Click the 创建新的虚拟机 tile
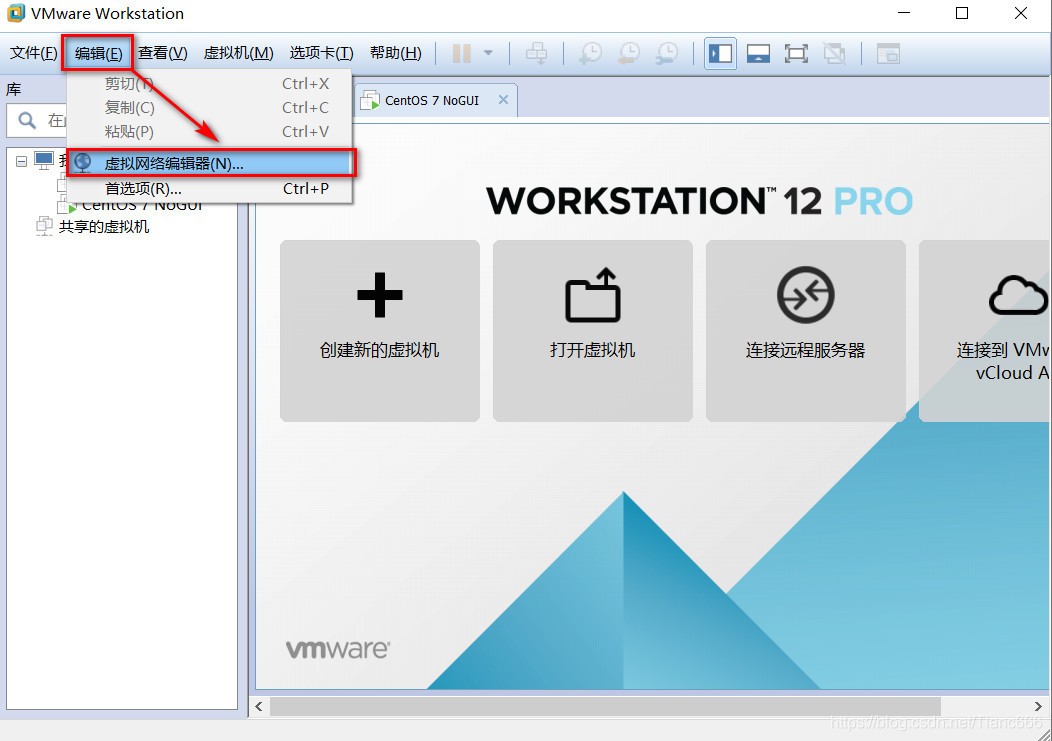This screenshot has width=1052, height=741. click(x=380, y=331)
